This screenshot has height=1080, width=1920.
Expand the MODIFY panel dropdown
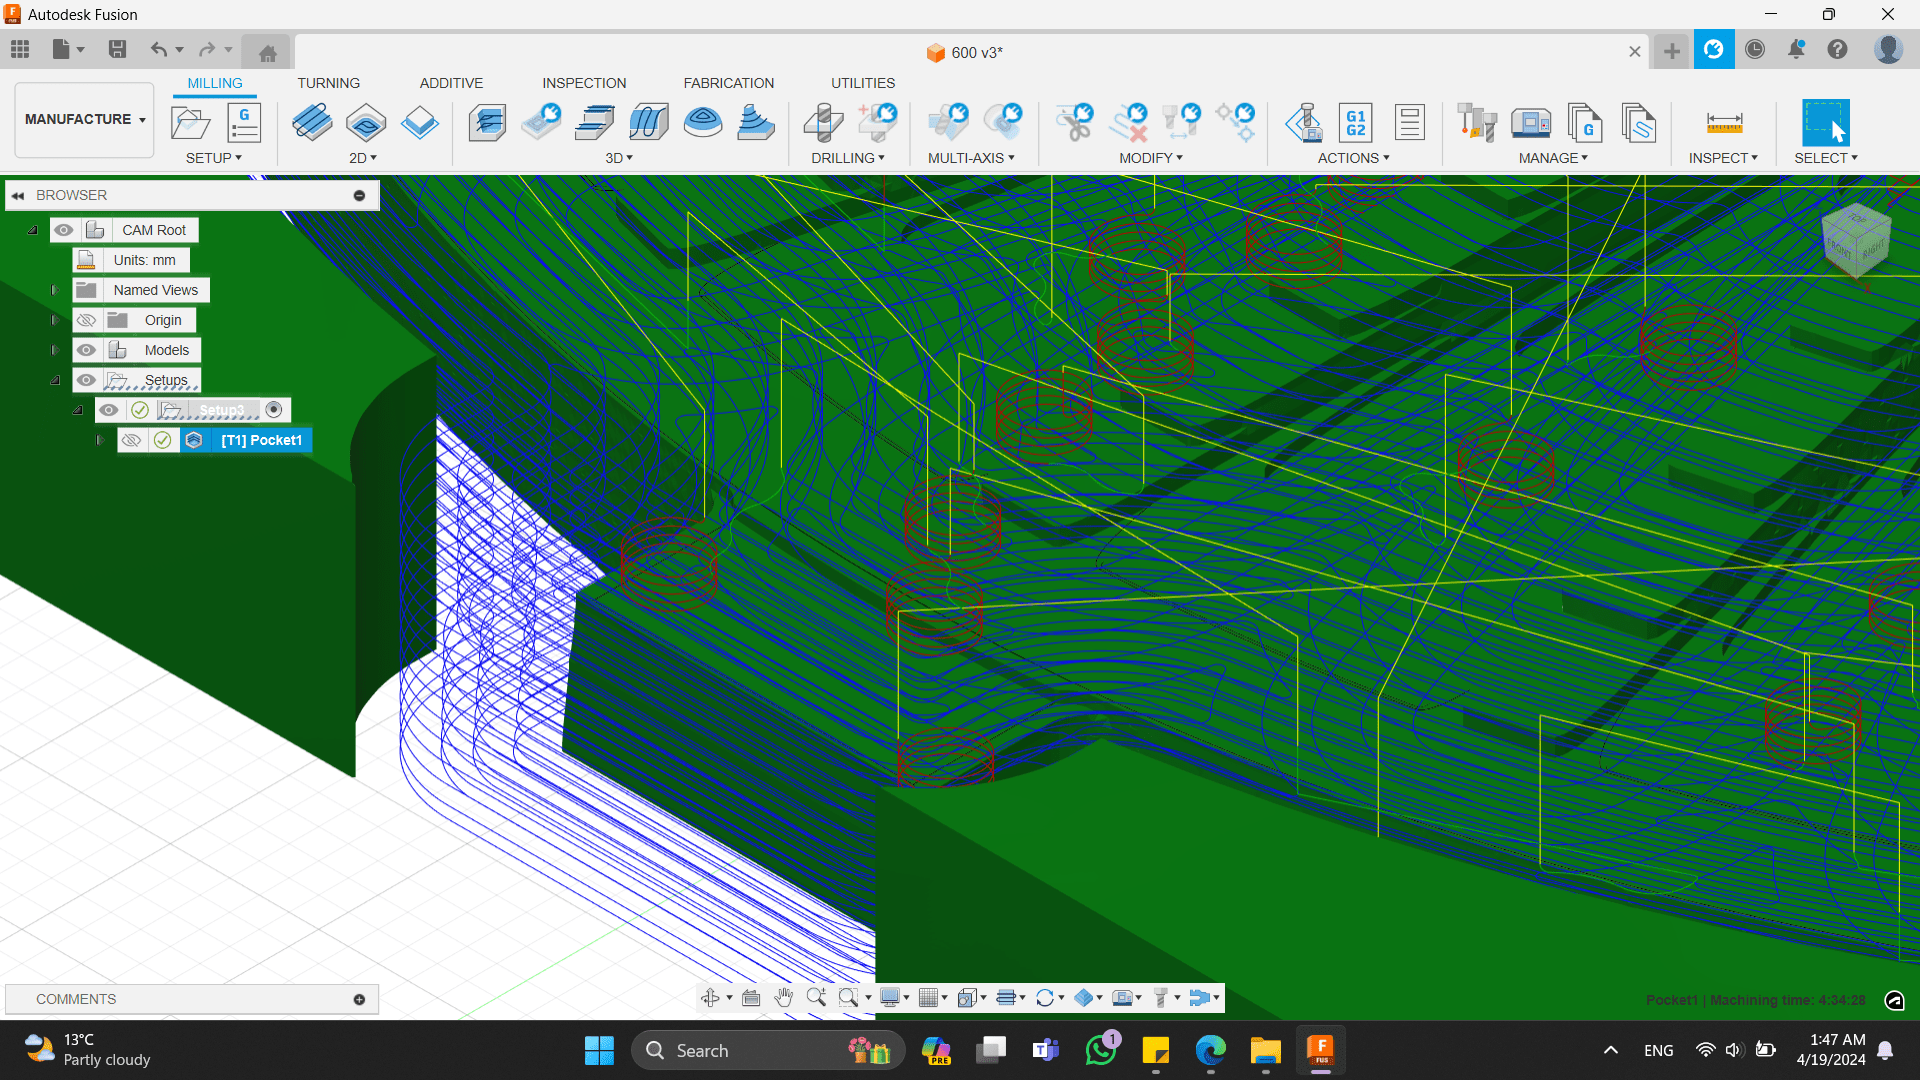(1151, 158)
